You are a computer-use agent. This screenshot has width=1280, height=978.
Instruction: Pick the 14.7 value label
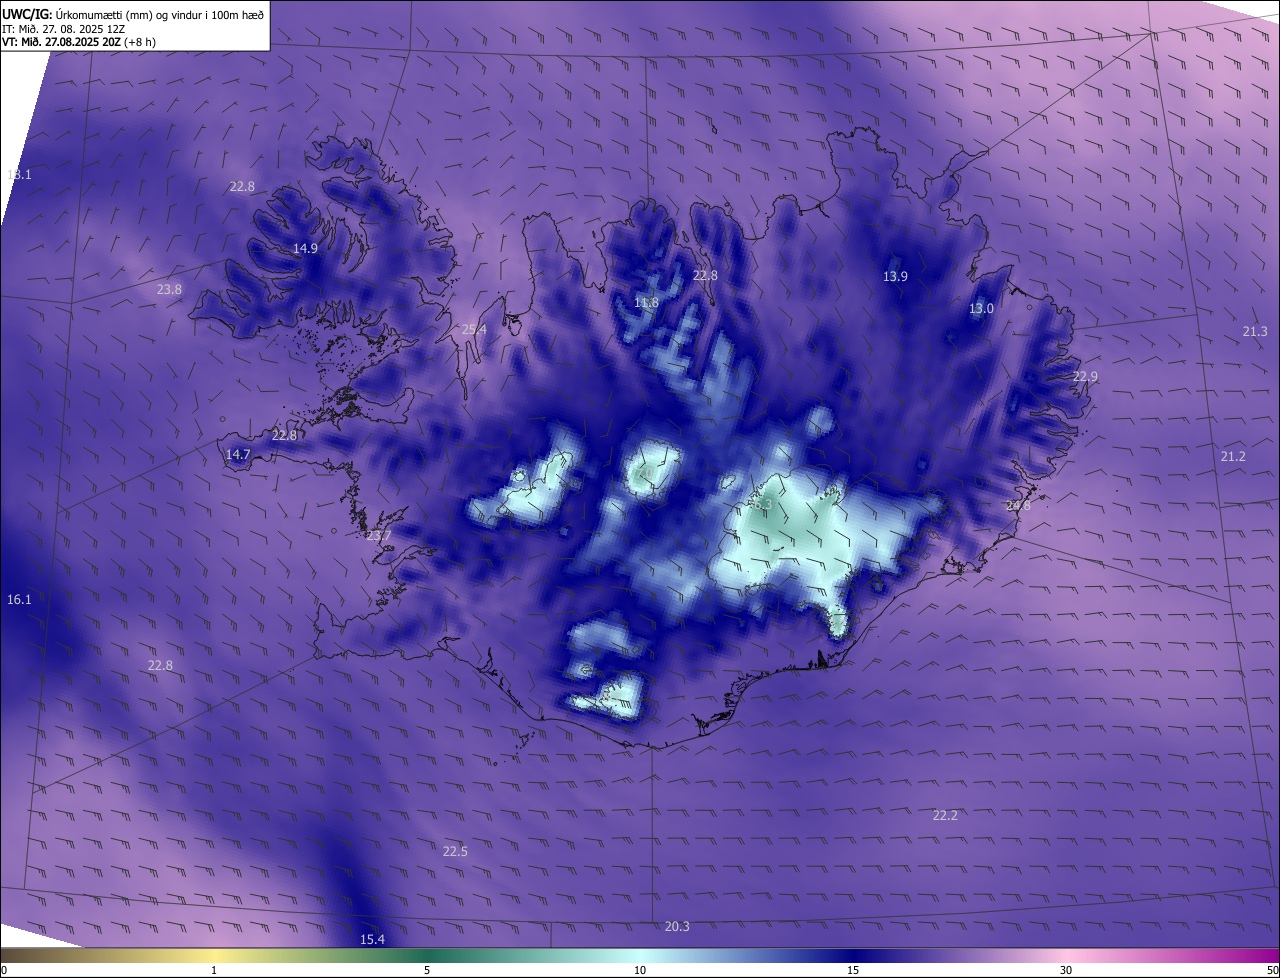click(x=238, y=454)
